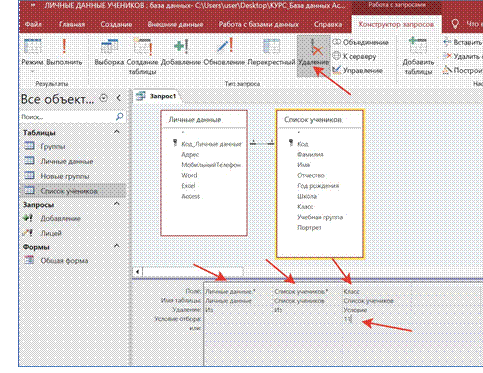Click Код_Личные данные field

(x=211, y=144)
